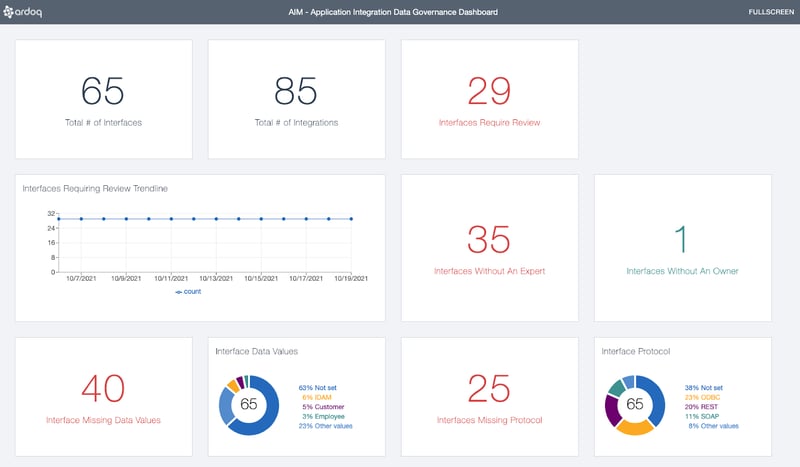Screen dimensions: 800x467
Task: Enter fullscreen mode via FULLSCREEN button
Action: (769, 12)
